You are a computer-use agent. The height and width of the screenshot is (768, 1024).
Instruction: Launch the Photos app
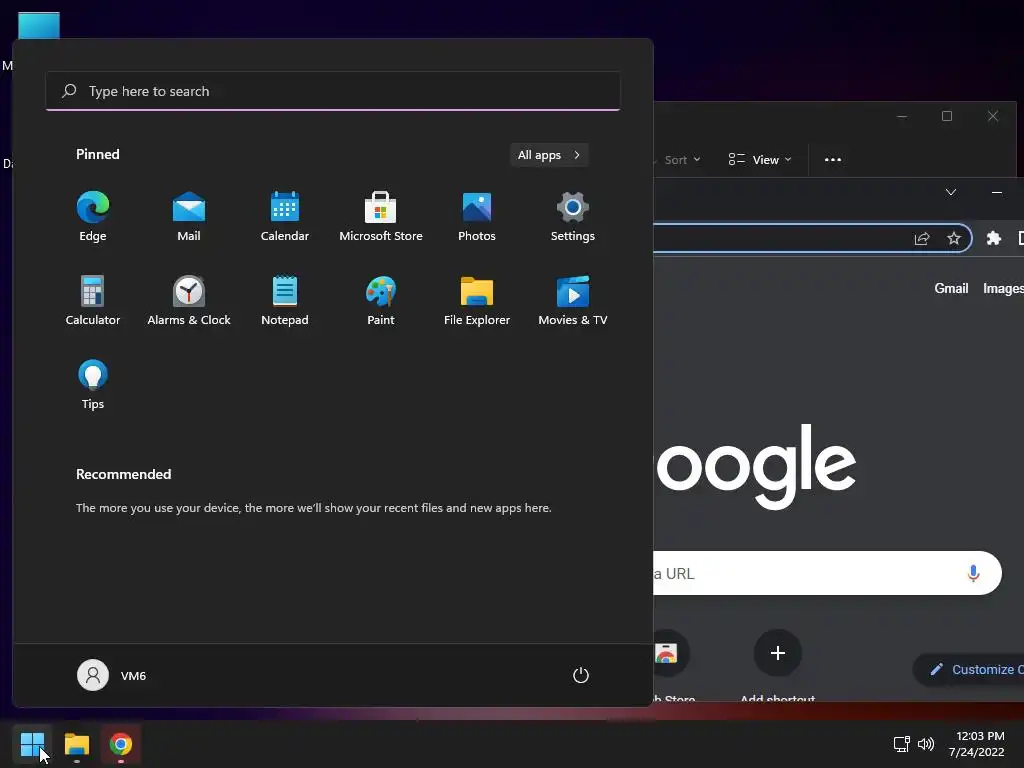(477, 217)
